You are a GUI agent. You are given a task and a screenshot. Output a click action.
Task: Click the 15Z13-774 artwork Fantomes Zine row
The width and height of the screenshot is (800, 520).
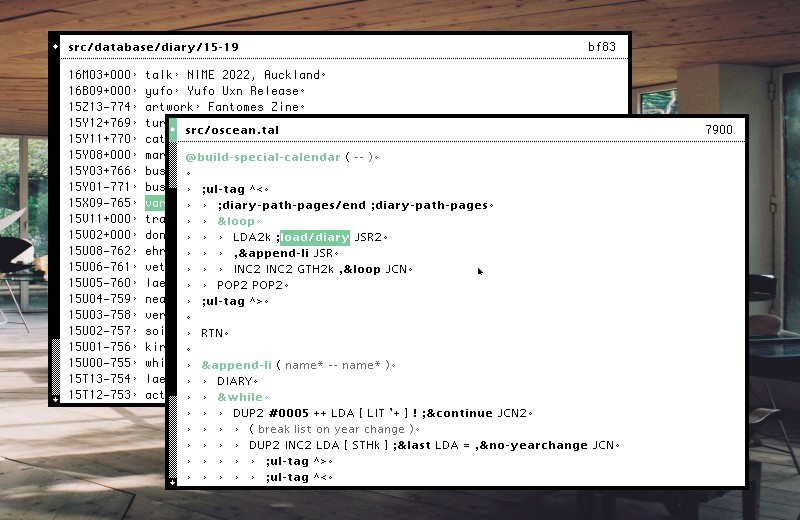pos(185,107)
